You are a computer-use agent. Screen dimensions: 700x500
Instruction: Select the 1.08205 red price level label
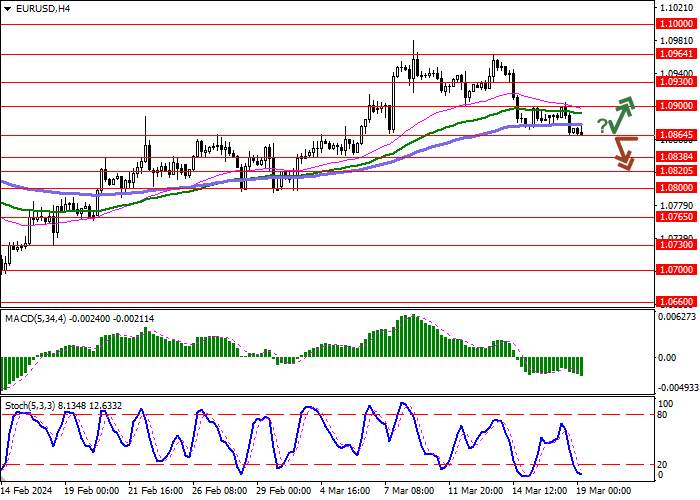click(x=676, y=171)
